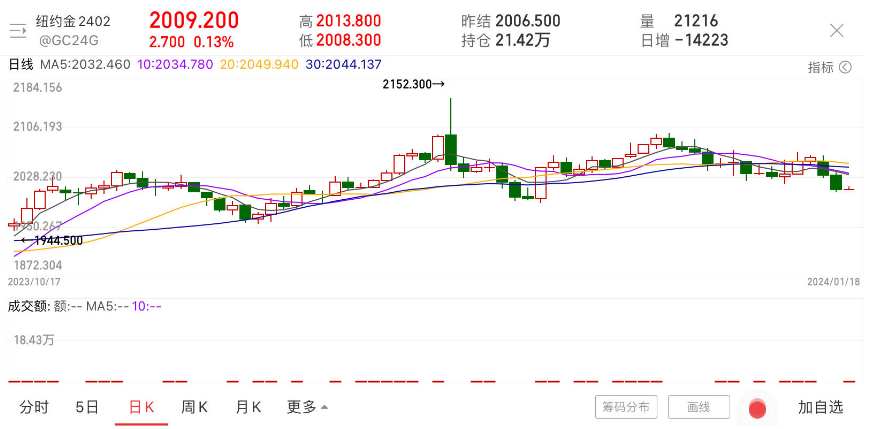The height and width of the screenshot is (429, 871).
Task: Click the MA5:2032.460 indicator label
Action: pos(85,64)
